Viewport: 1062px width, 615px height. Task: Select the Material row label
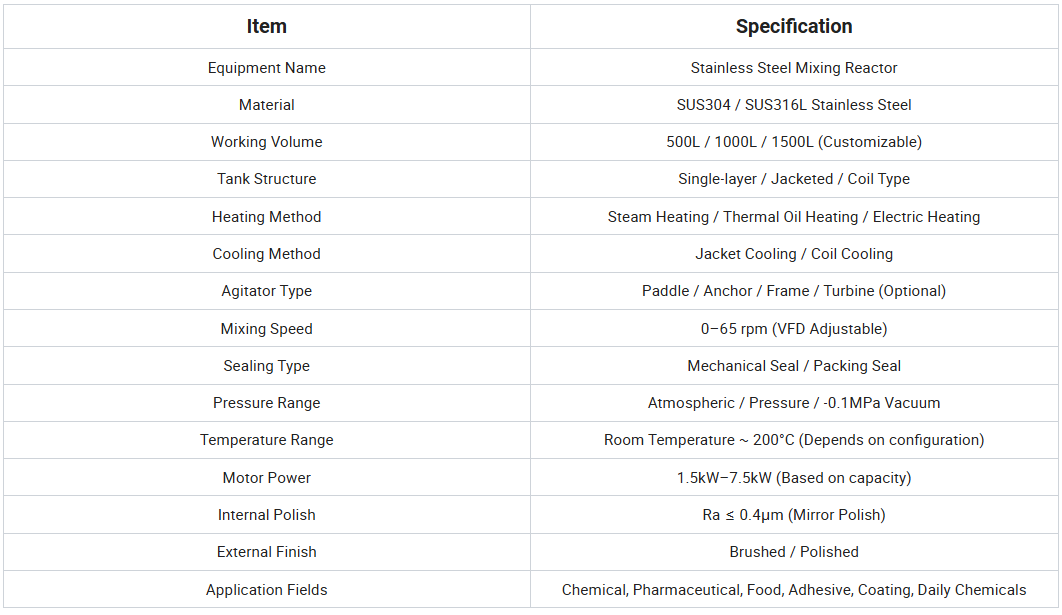pos(266,105)
